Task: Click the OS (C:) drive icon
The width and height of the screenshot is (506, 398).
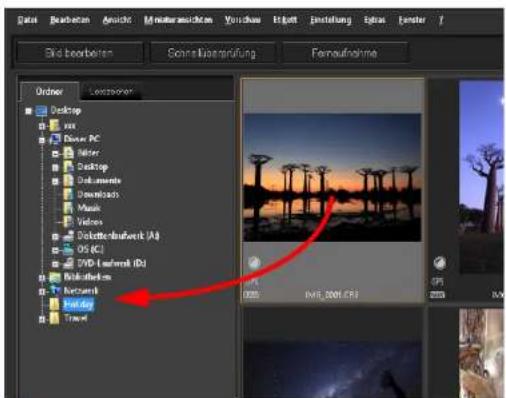Action: tap(68, 249)
